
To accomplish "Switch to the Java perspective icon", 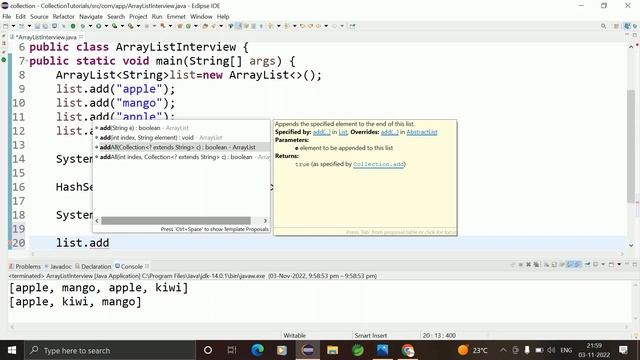I will (627, 26).
